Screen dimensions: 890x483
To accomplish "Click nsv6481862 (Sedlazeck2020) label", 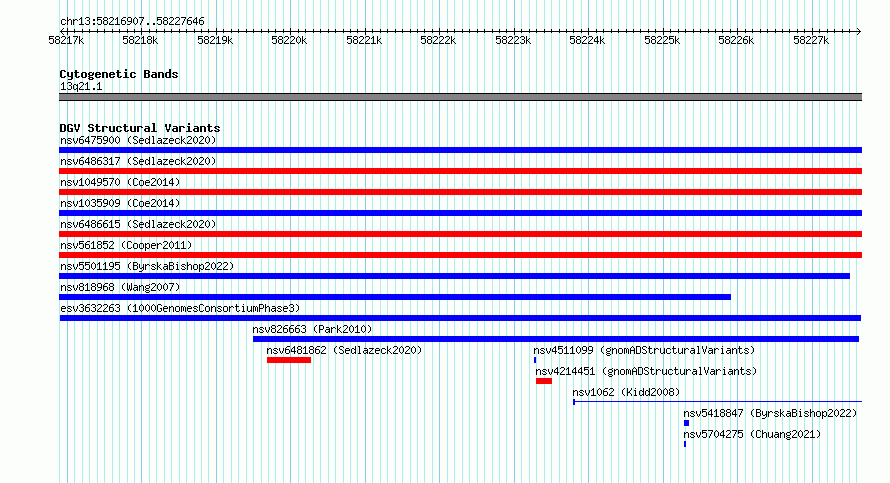I will coord(345,350).
